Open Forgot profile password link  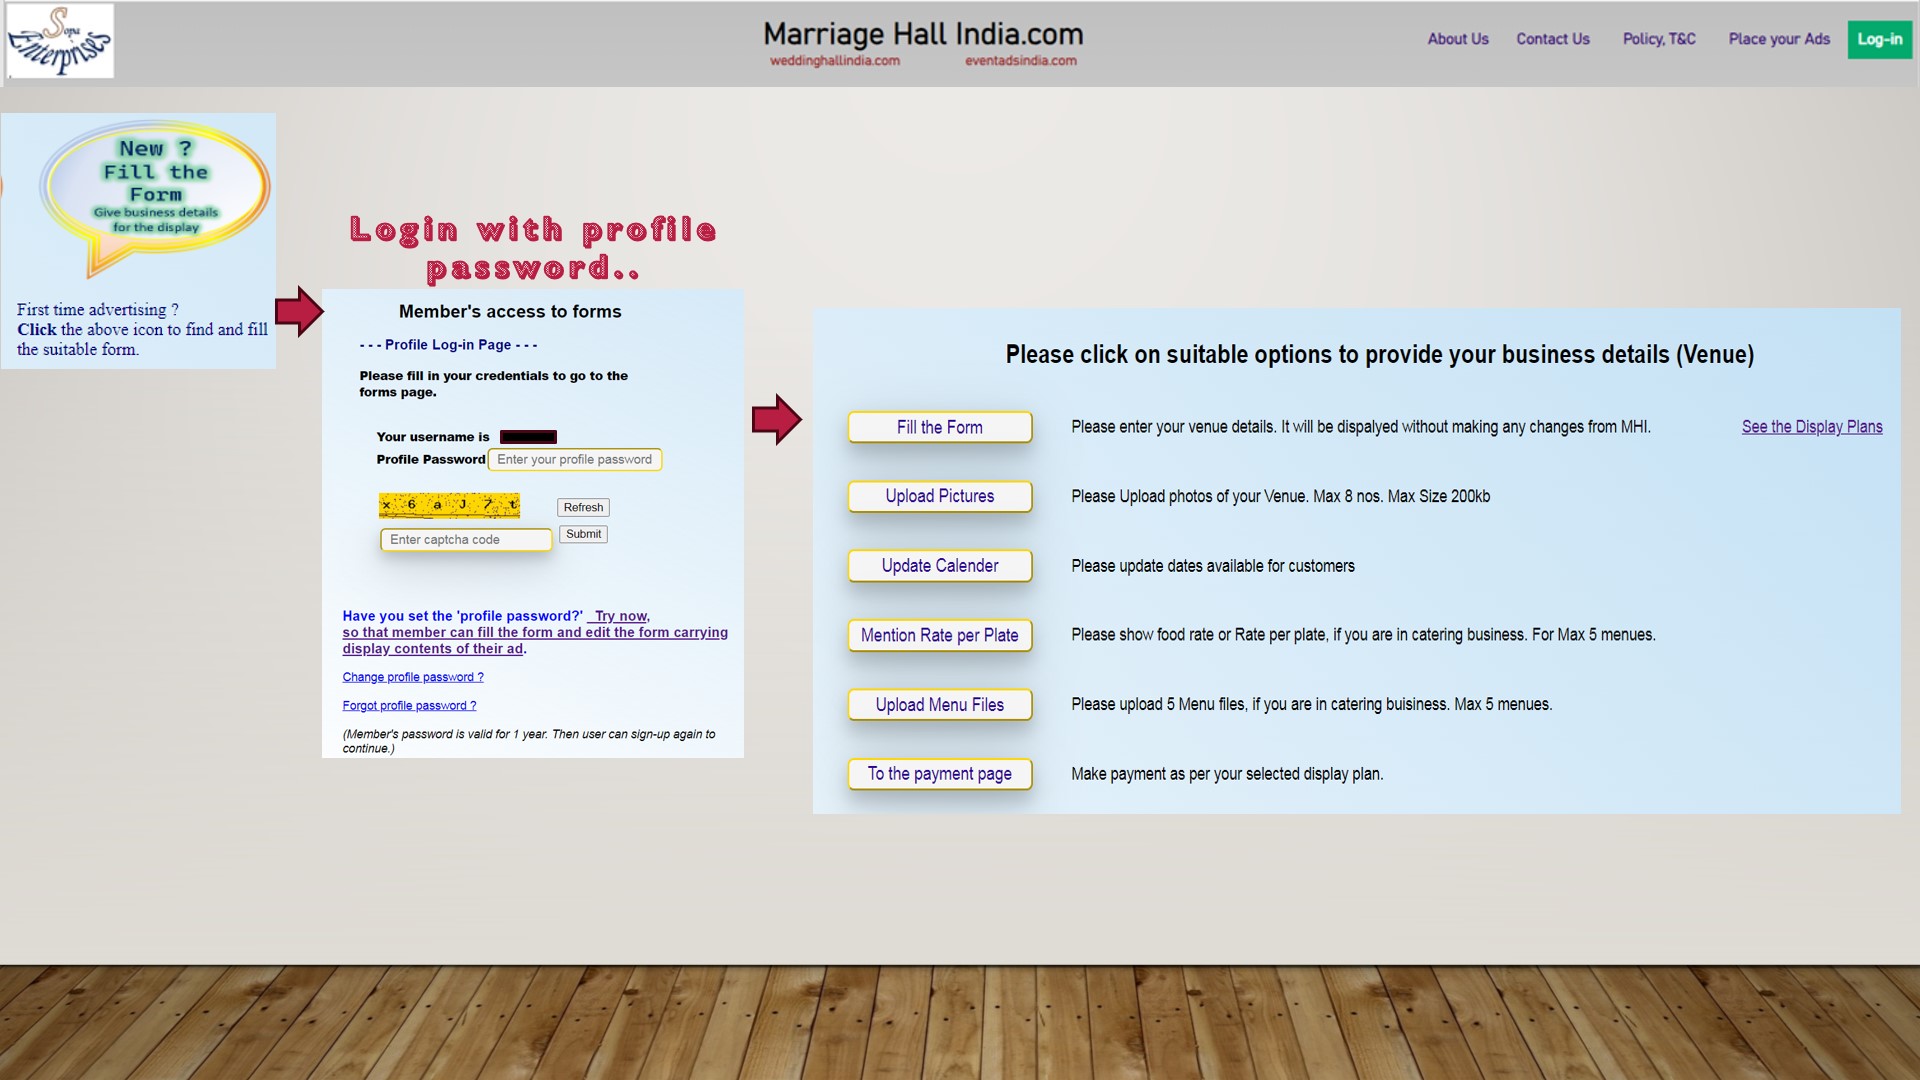pos(409,705)
